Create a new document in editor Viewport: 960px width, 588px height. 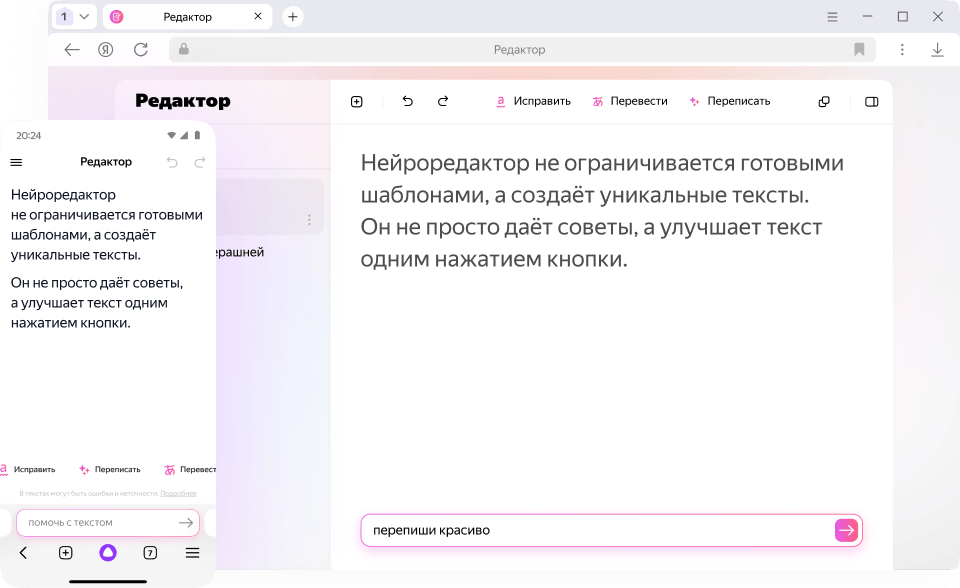coord(357,102)
